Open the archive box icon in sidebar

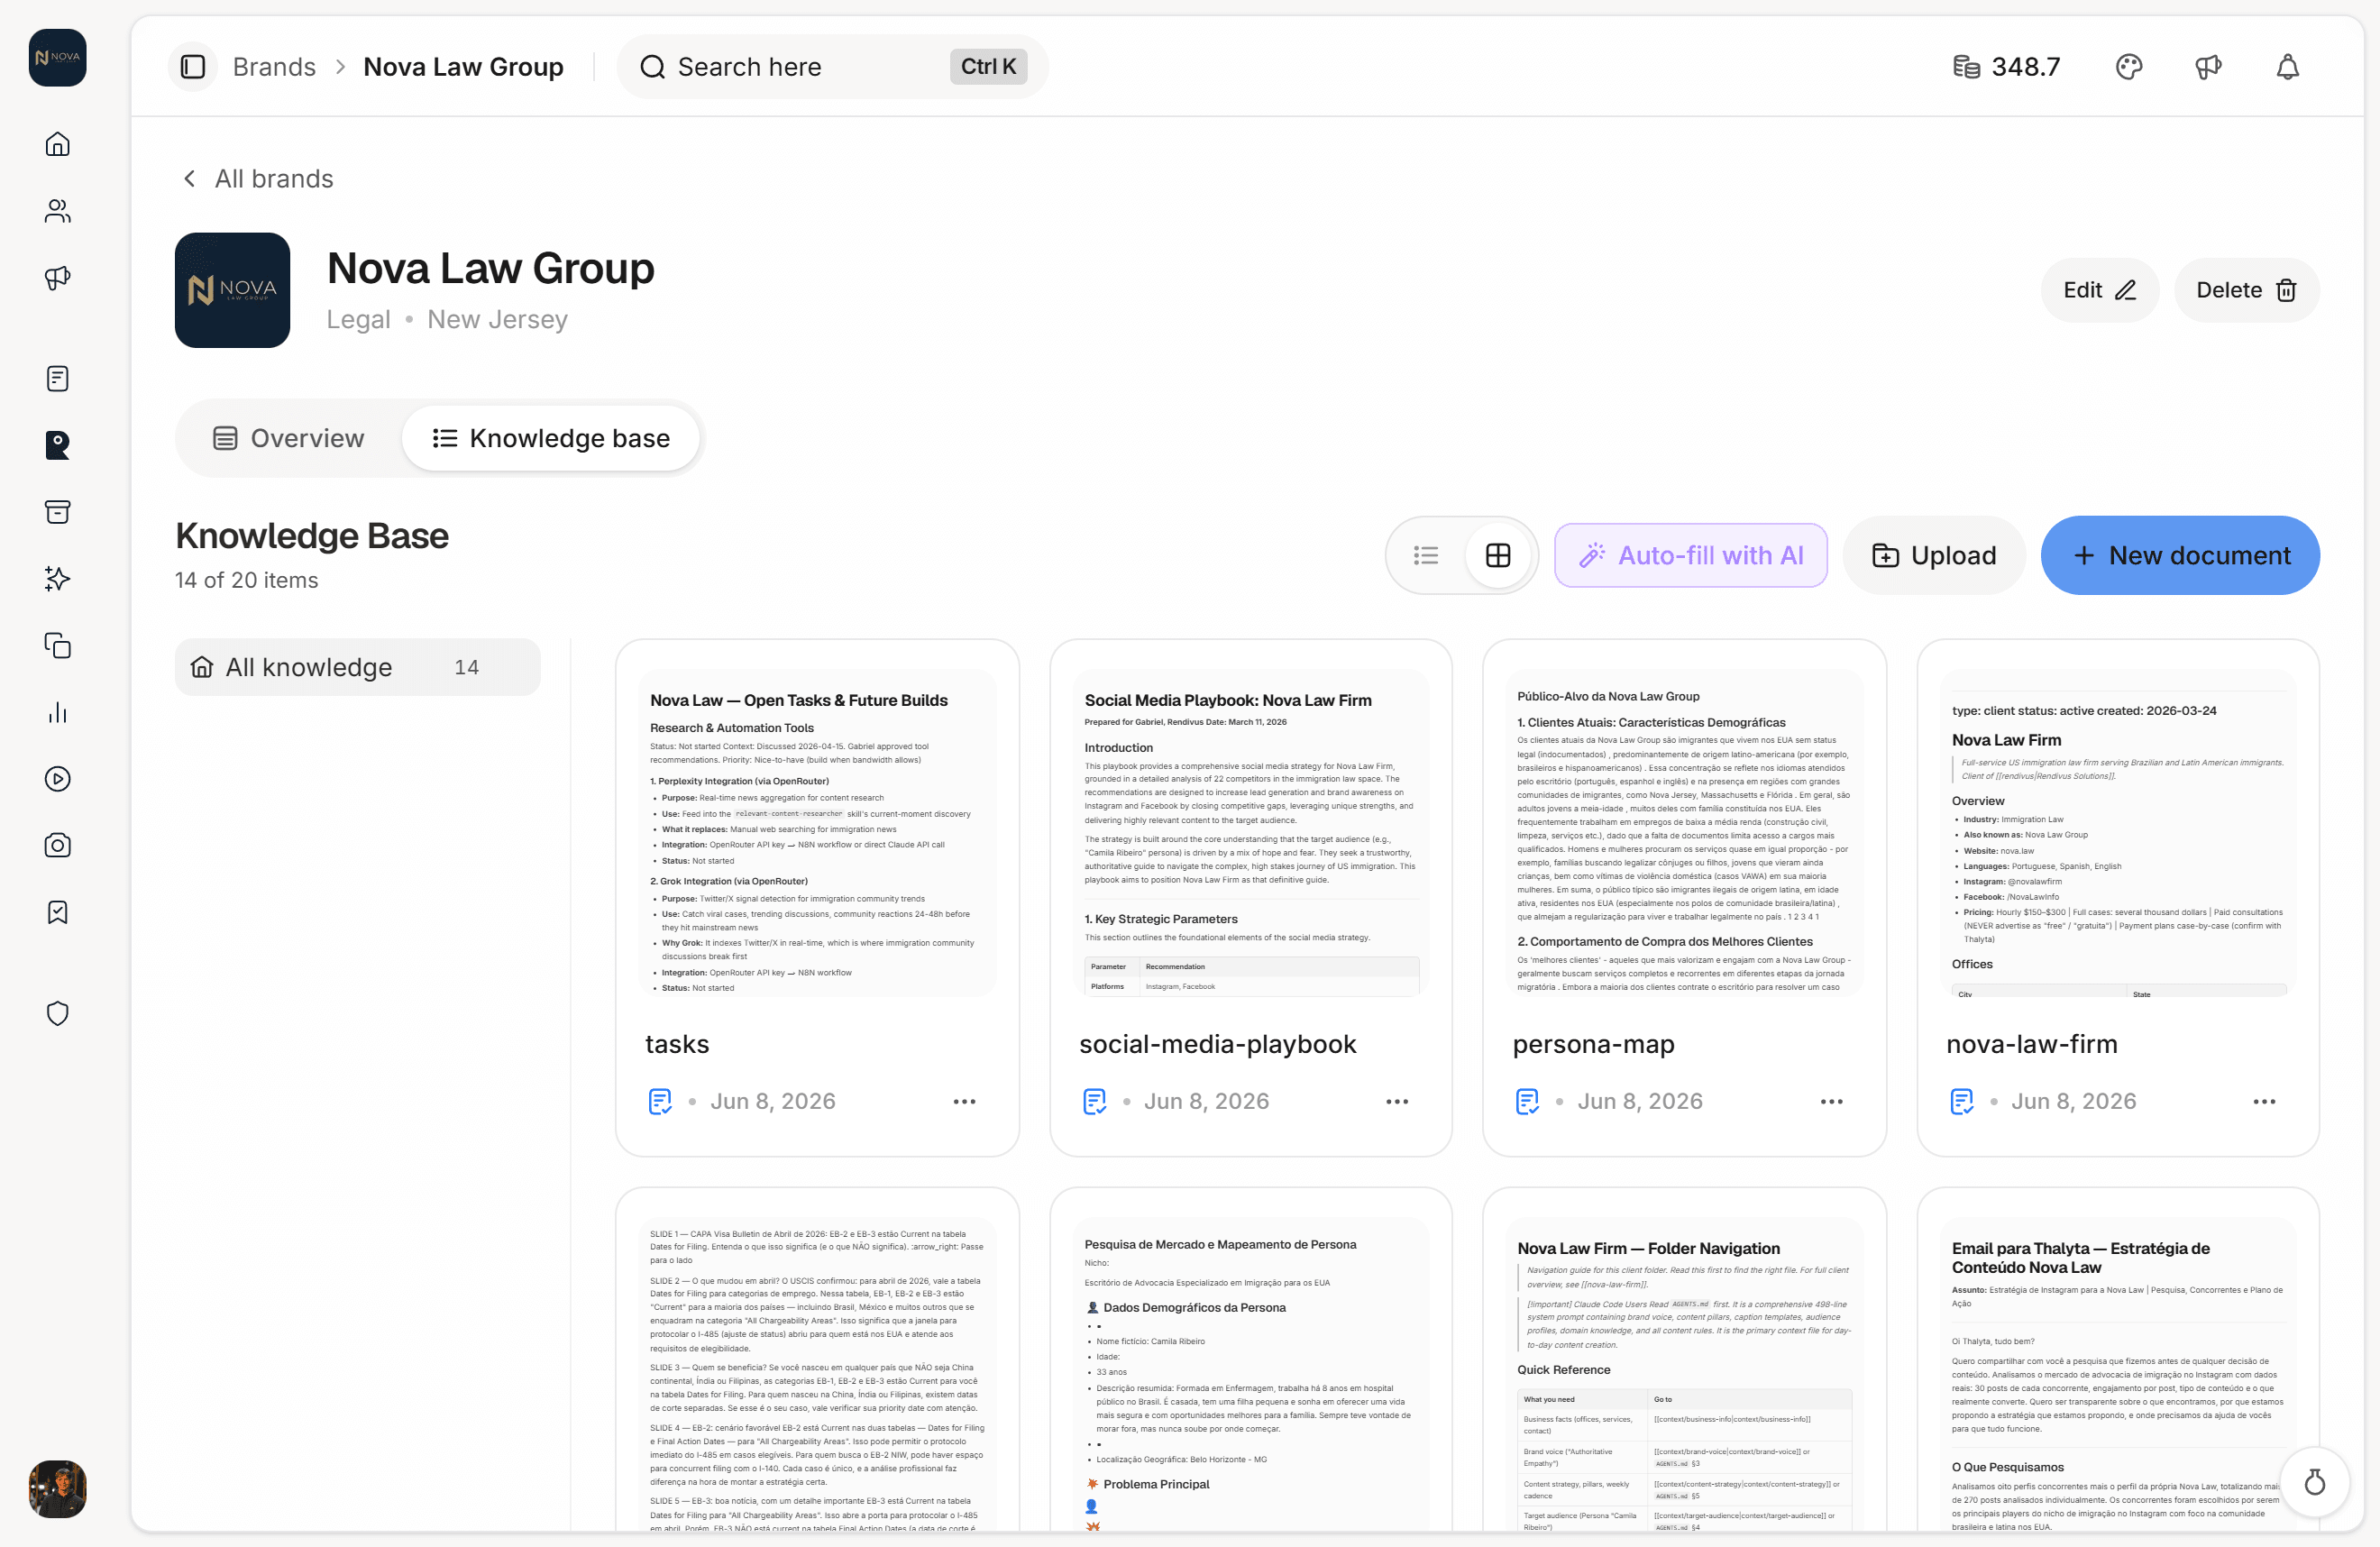tap(57, 512)
